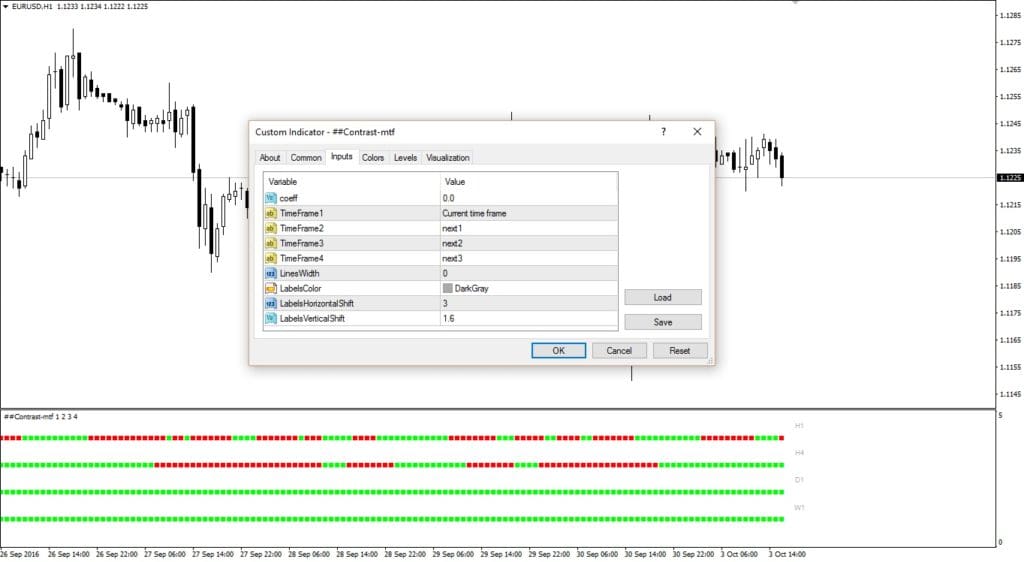The height and width of the screenshot is (562, 1024).
Task: Click the current price label 1.1225
Action: (1010, 178)
